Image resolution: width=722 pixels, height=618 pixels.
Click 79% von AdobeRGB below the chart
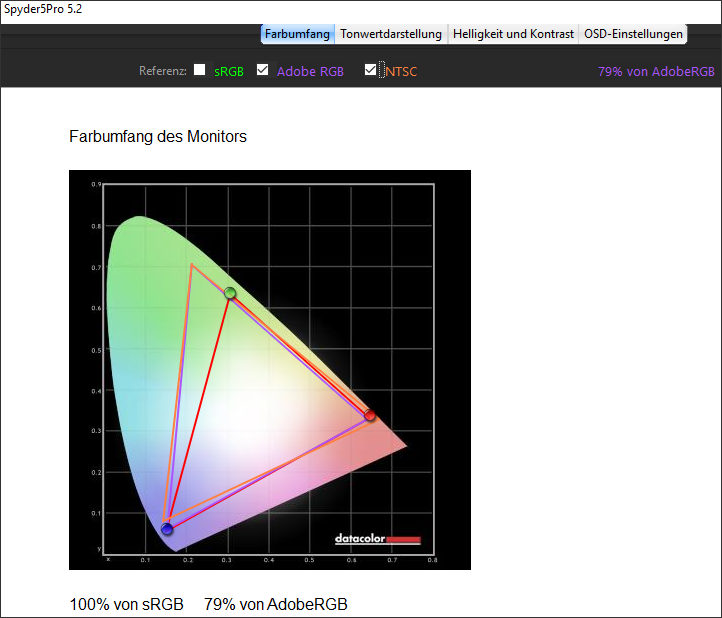coord(276,605)
